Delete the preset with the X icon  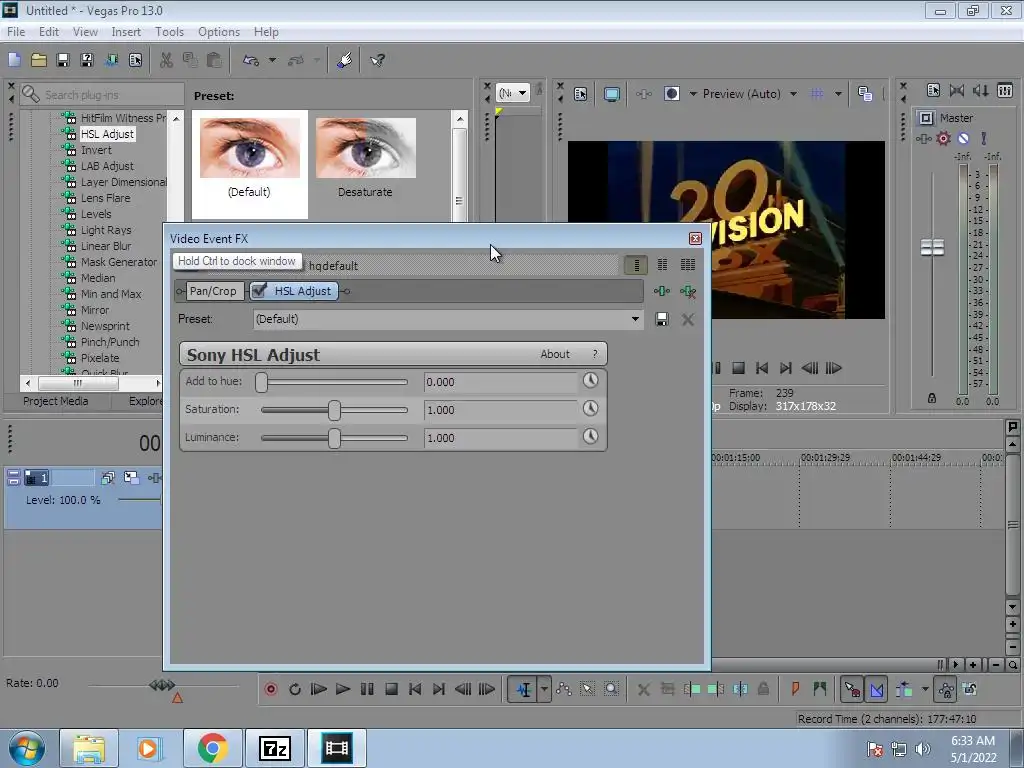688,319
